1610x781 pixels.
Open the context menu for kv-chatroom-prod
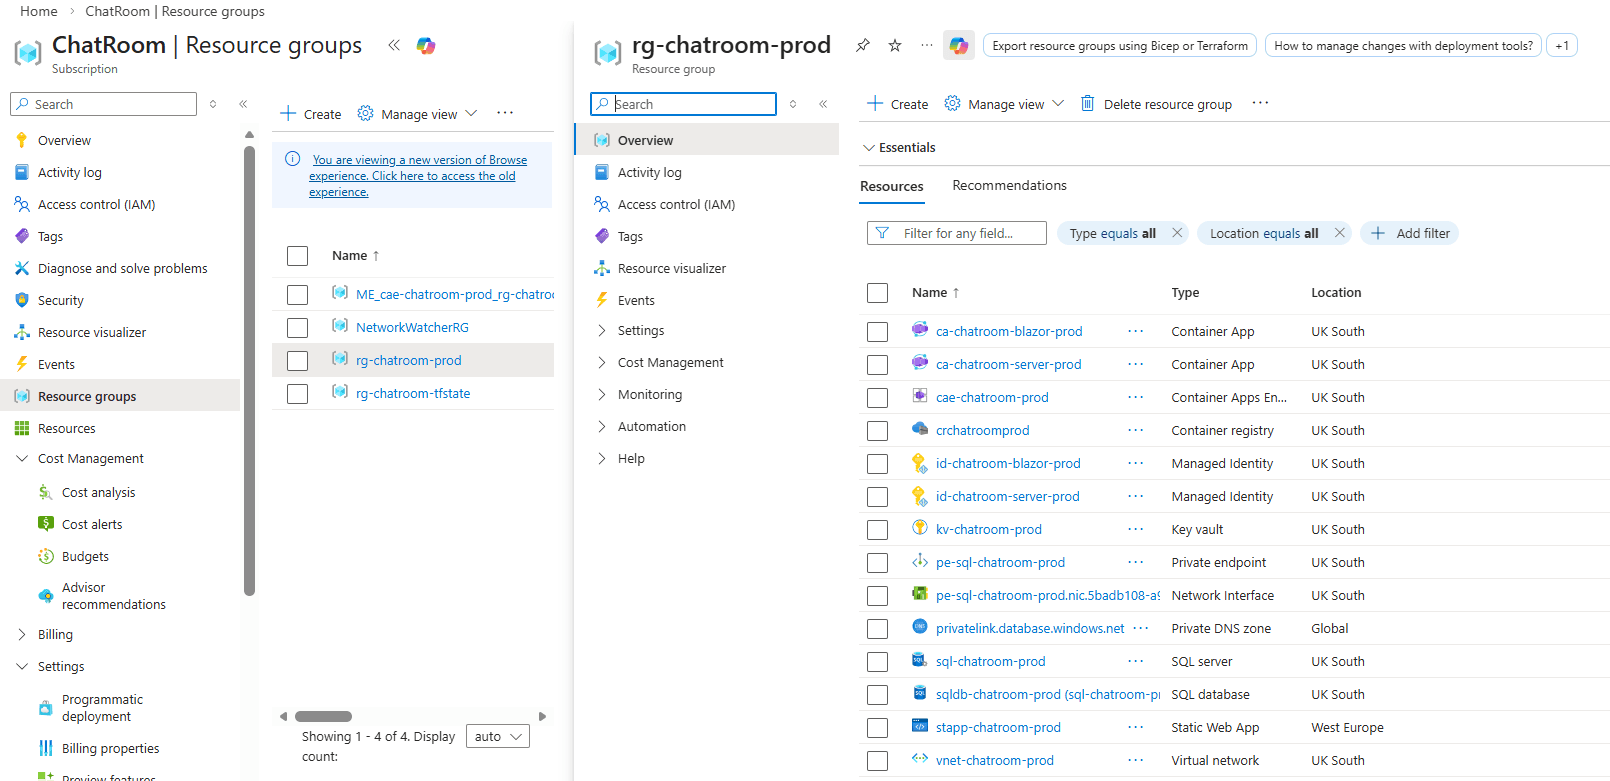pos(1136,529)
